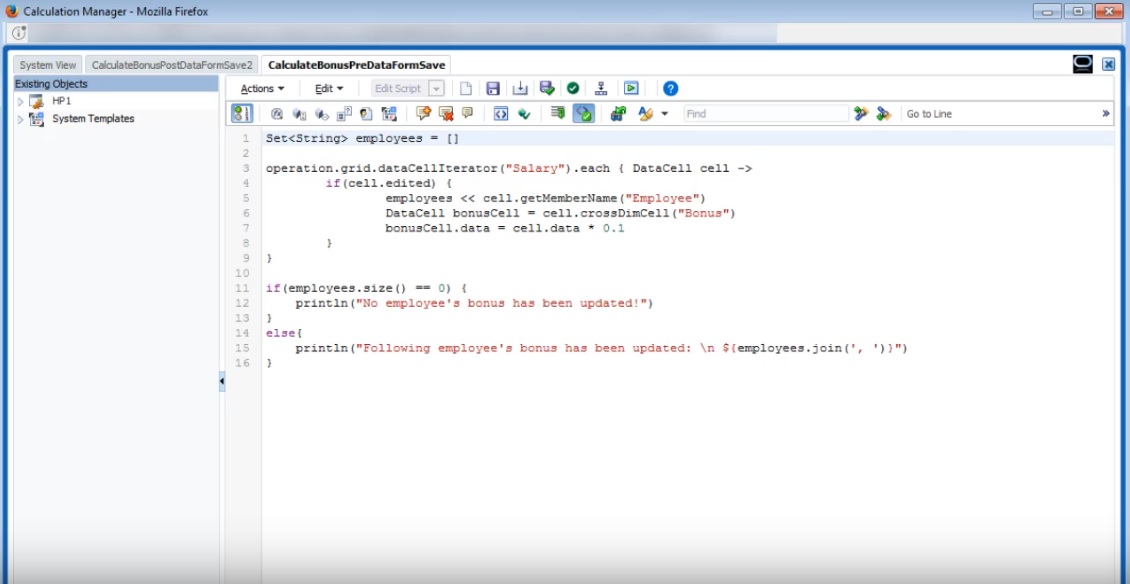Toggle the highlighted script validation option
This screenshot has width=1130, height=584.
pyautogui.click(x=584, y=113)
